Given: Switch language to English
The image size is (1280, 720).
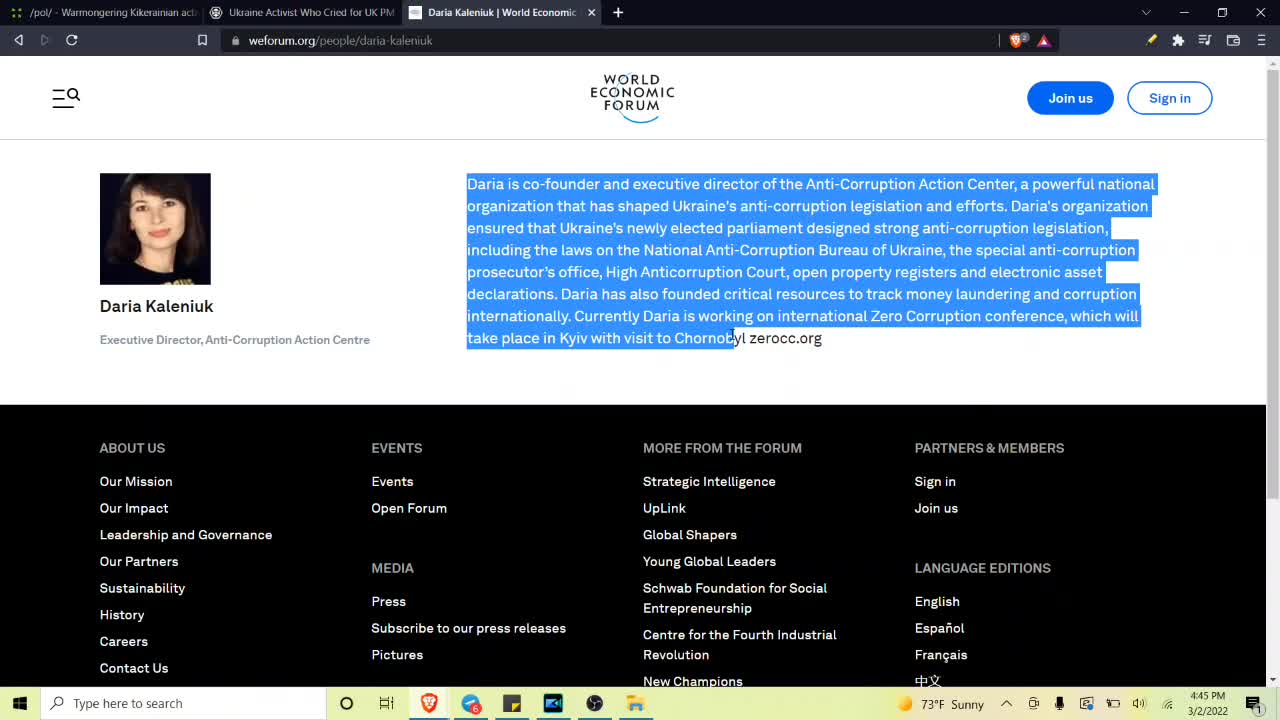Looking at the screenshot, I should [937, 602].
